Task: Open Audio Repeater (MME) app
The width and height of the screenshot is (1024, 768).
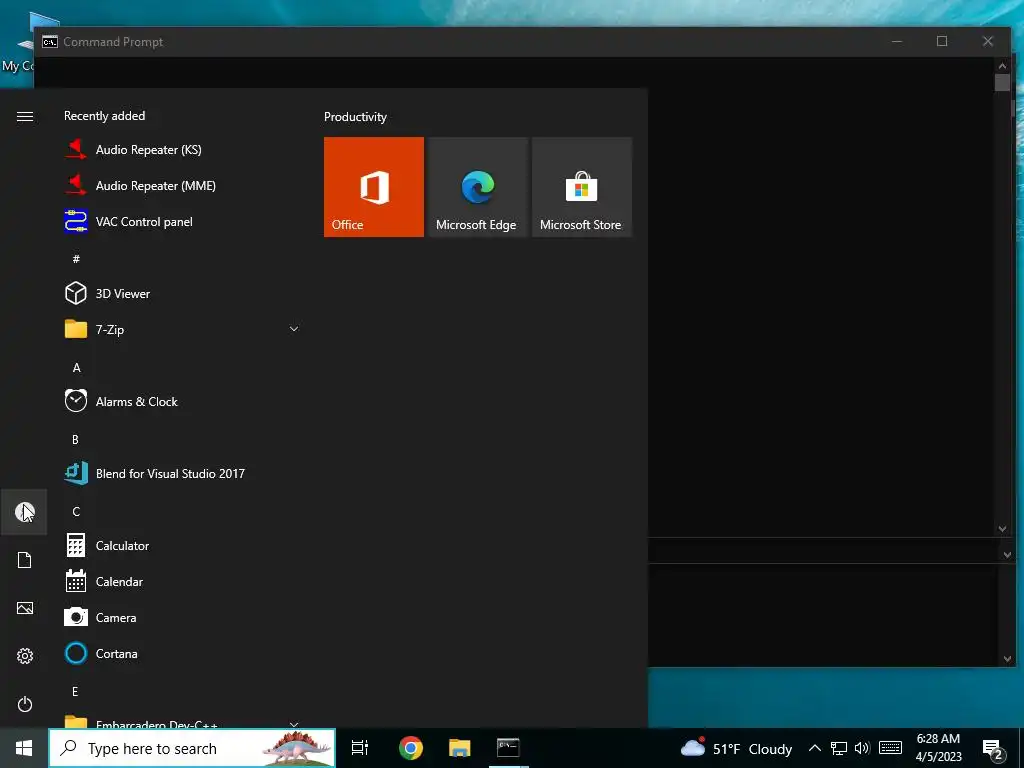Action: coord(181,185)
